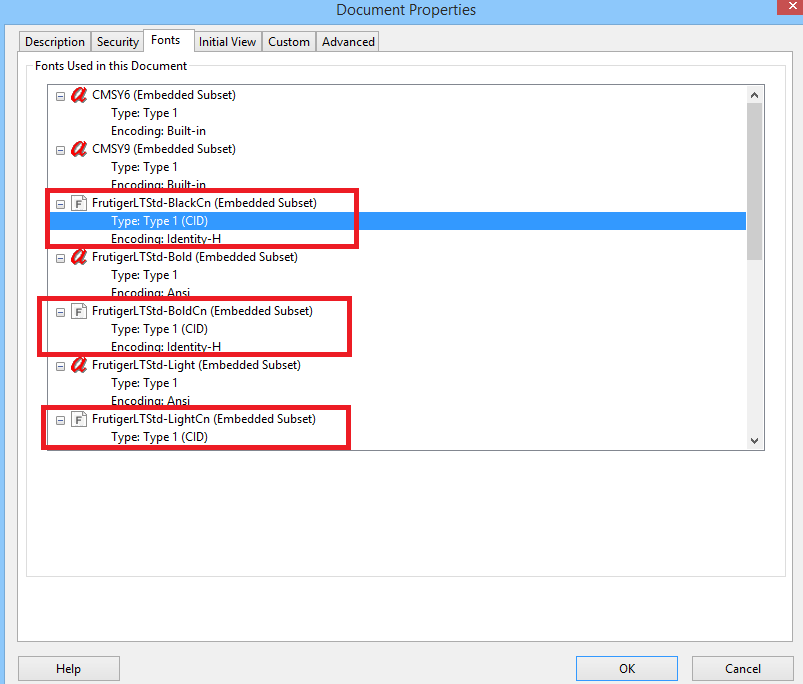Collapse the CMSY6 font entry
The image size is (803, 684).
[x=60, y=94]
